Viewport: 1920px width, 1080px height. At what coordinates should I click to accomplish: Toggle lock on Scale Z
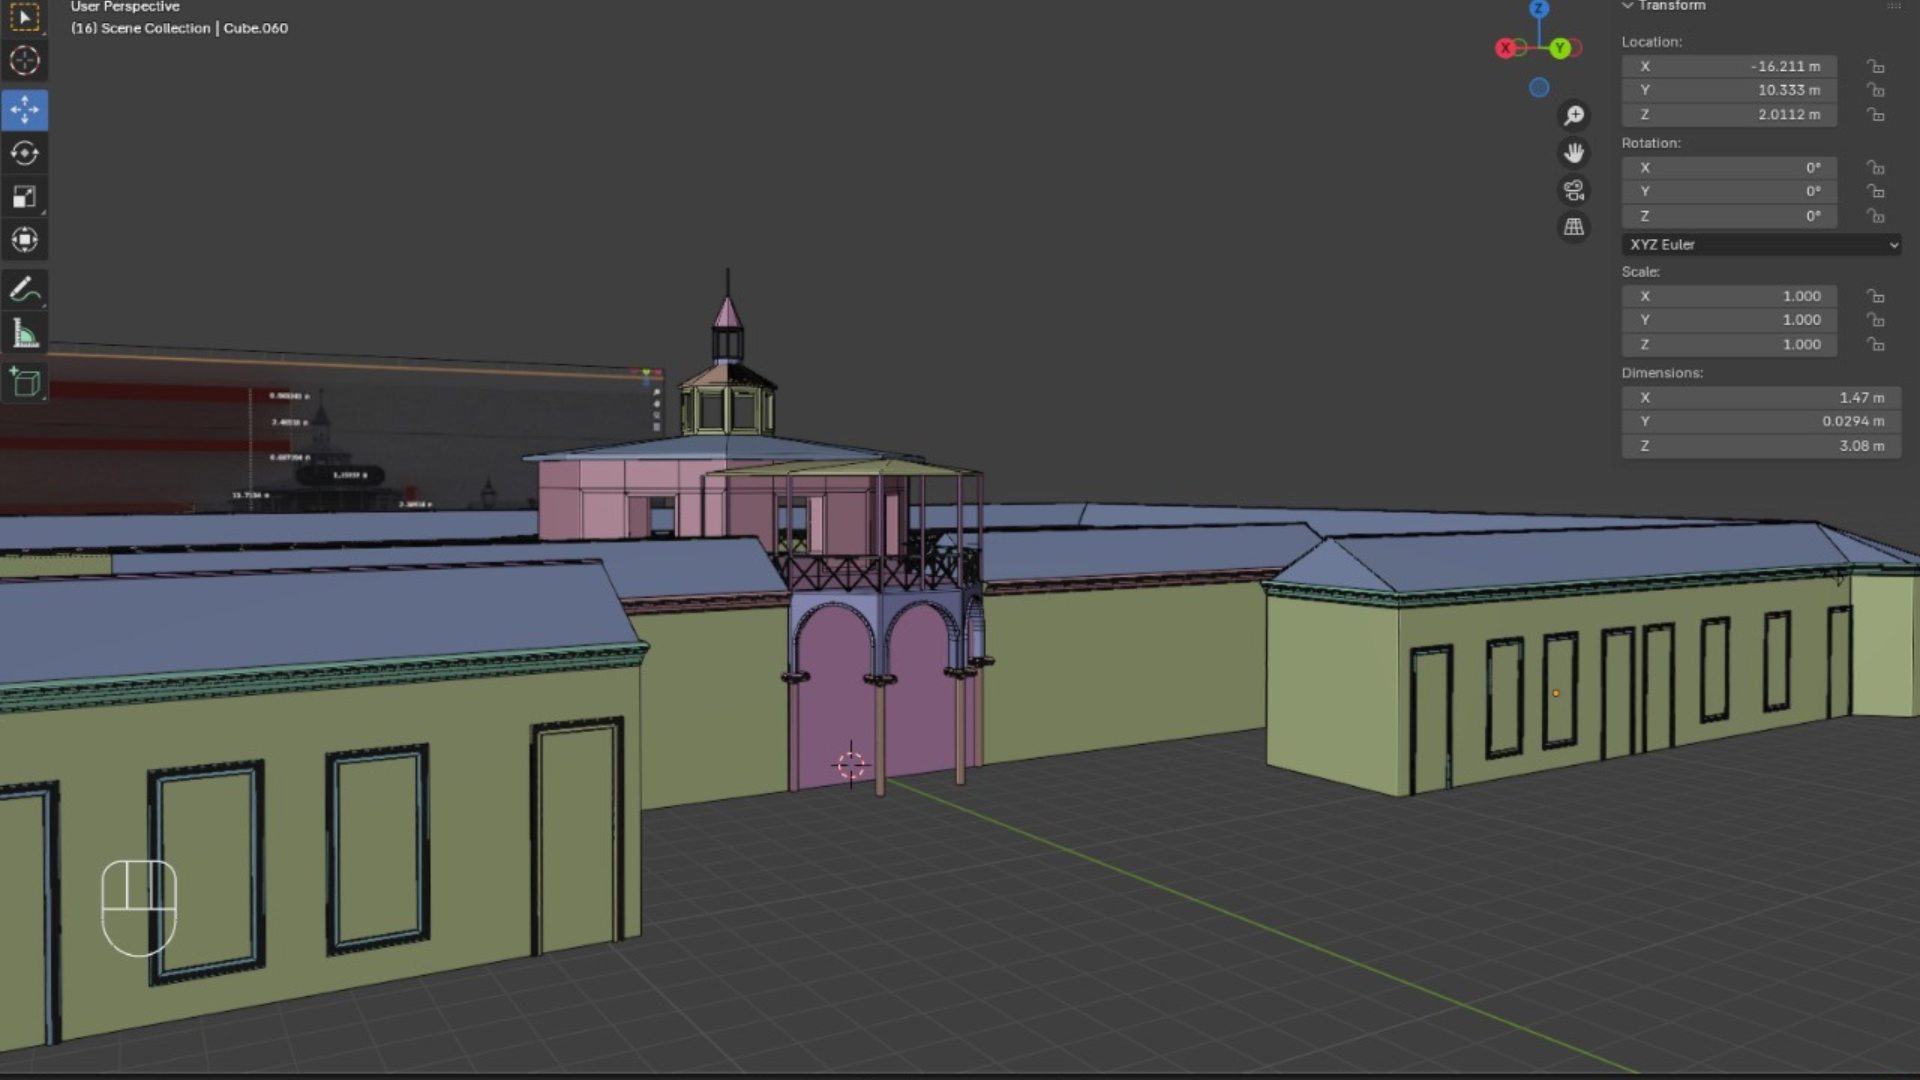click(1875, 344)
